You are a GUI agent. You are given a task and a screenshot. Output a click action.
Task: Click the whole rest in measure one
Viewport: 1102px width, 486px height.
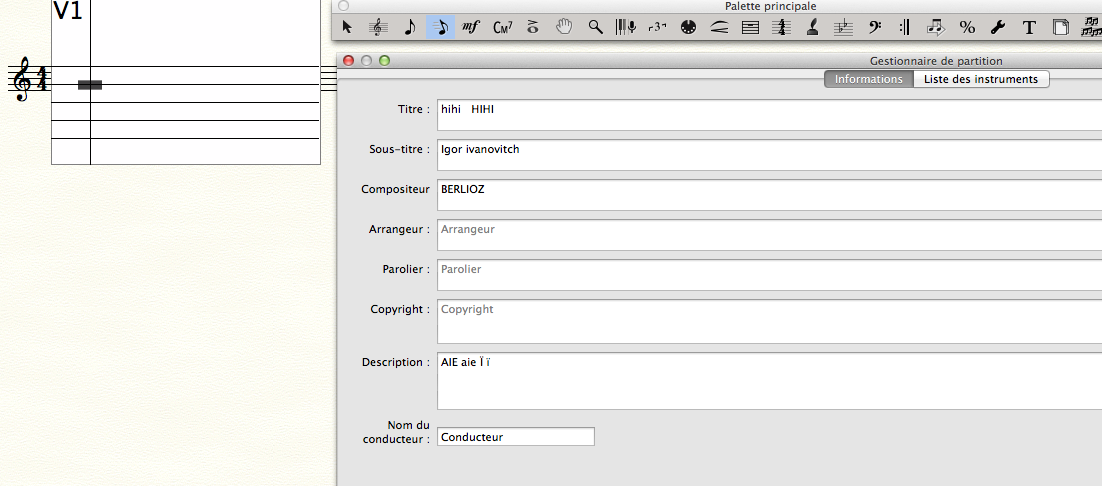tap(90, 85)
